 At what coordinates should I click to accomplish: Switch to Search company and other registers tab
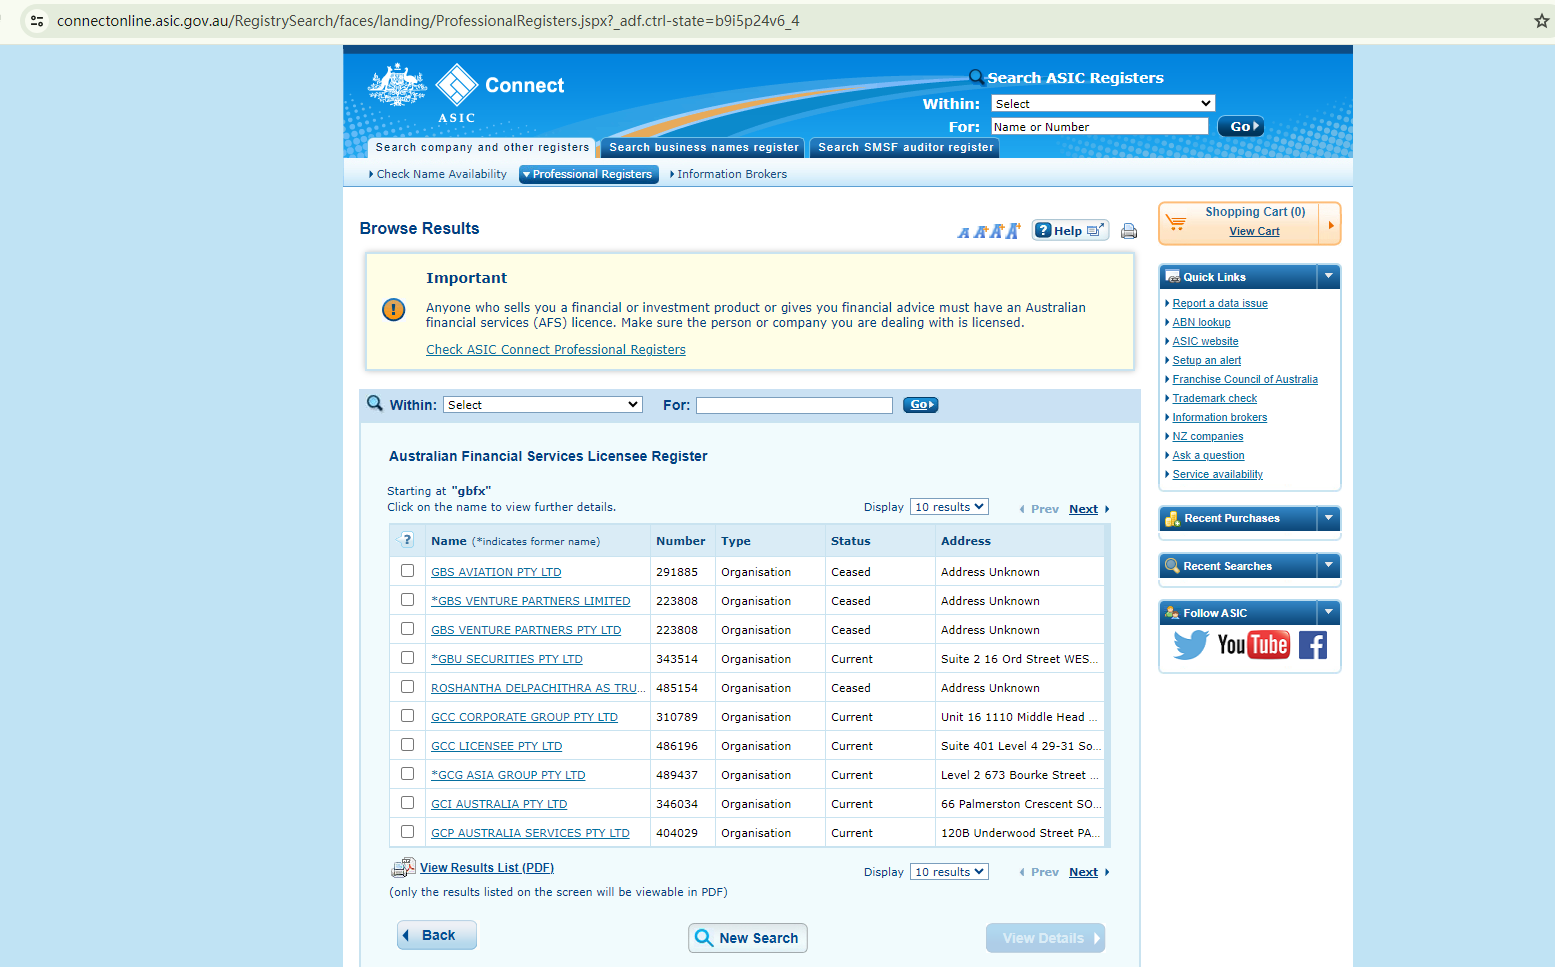pyautogui.click(x=482, y=148)
